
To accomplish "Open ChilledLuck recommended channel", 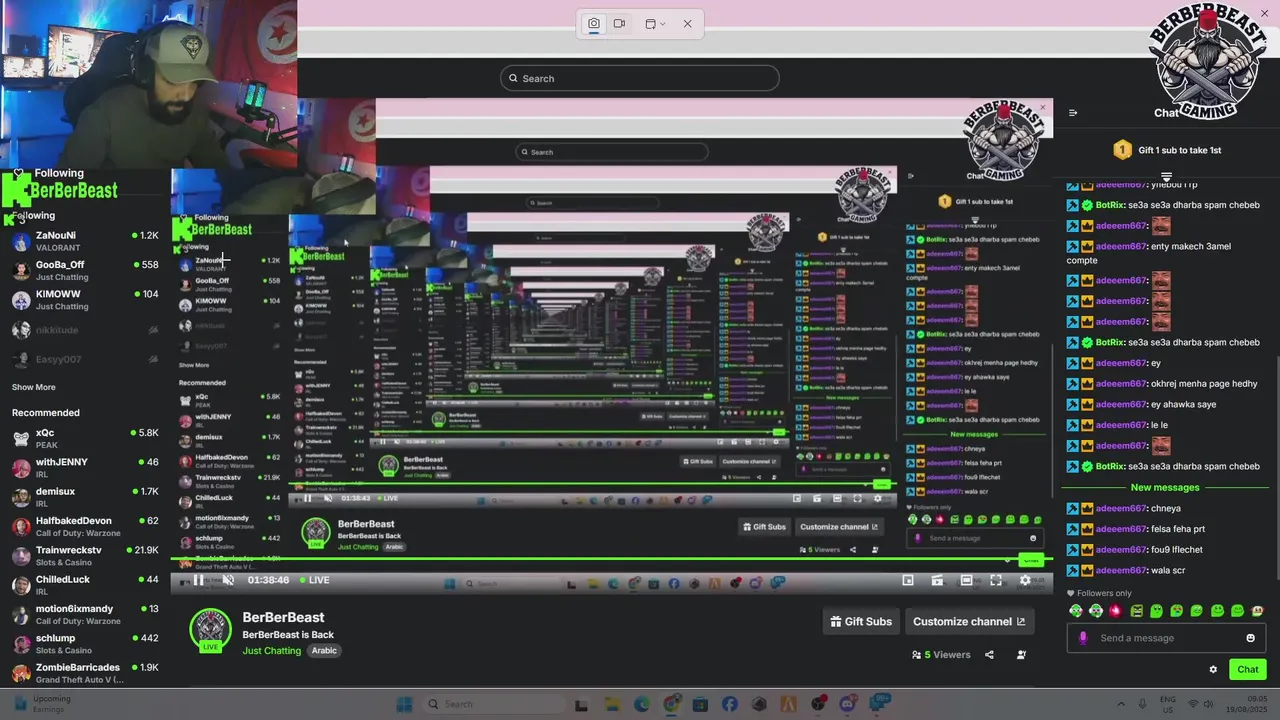I will [x=84, y=585].
